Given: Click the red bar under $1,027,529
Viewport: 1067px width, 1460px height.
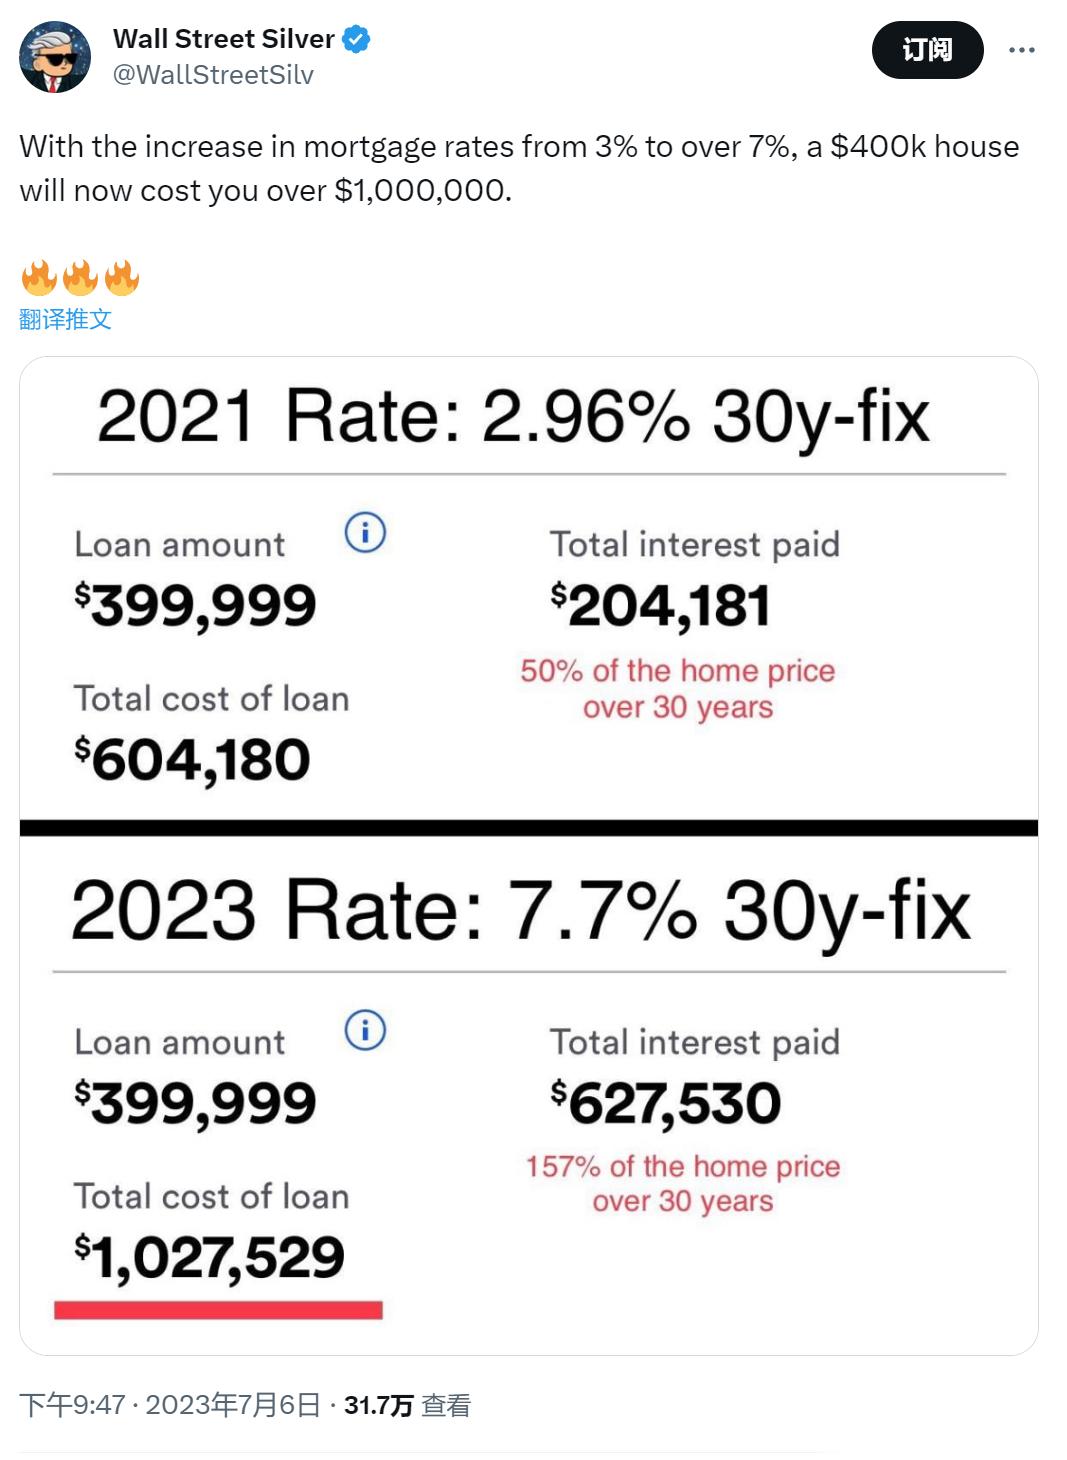Looking at the screenshot, I should 218,1310.
